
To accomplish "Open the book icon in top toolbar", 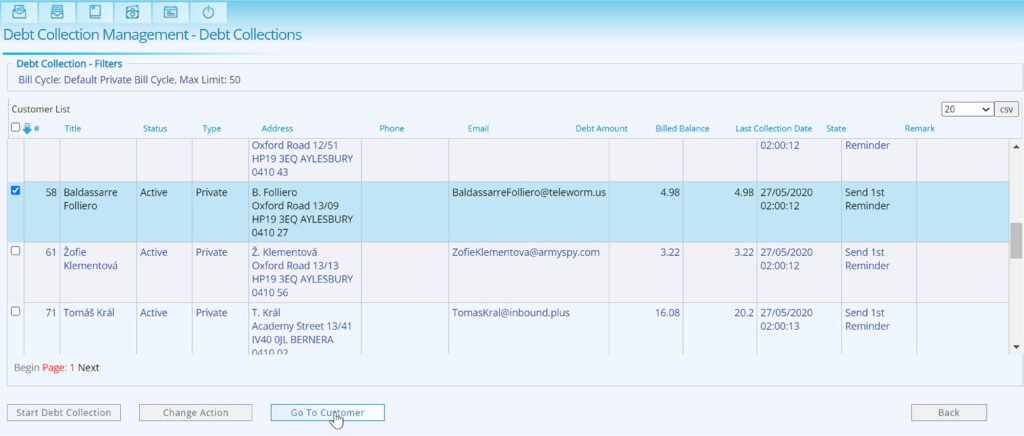I will [95, 12].
